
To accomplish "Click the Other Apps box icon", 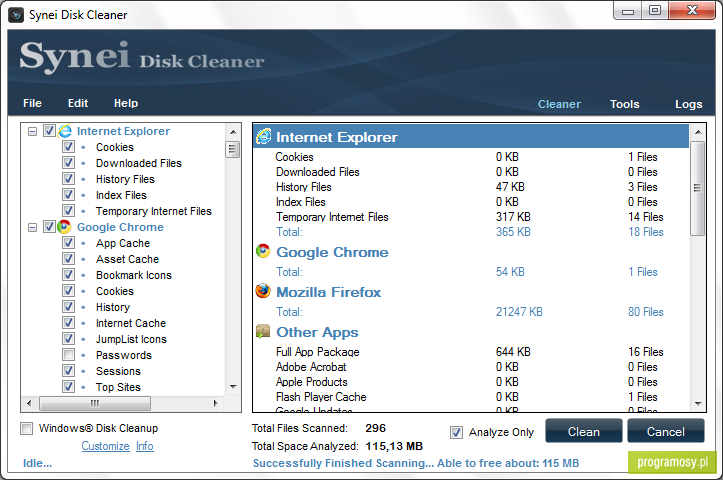I will point(263,331).
